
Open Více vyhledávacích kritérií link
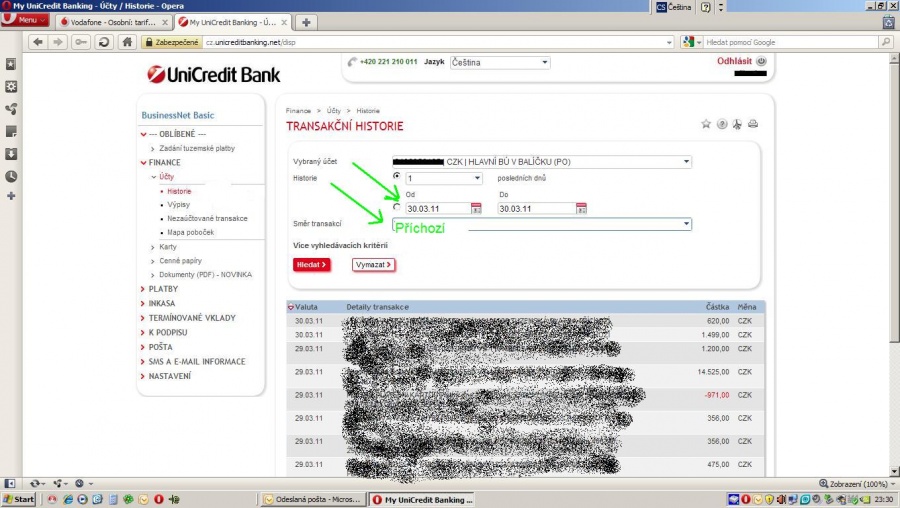(x=340, y=245)
